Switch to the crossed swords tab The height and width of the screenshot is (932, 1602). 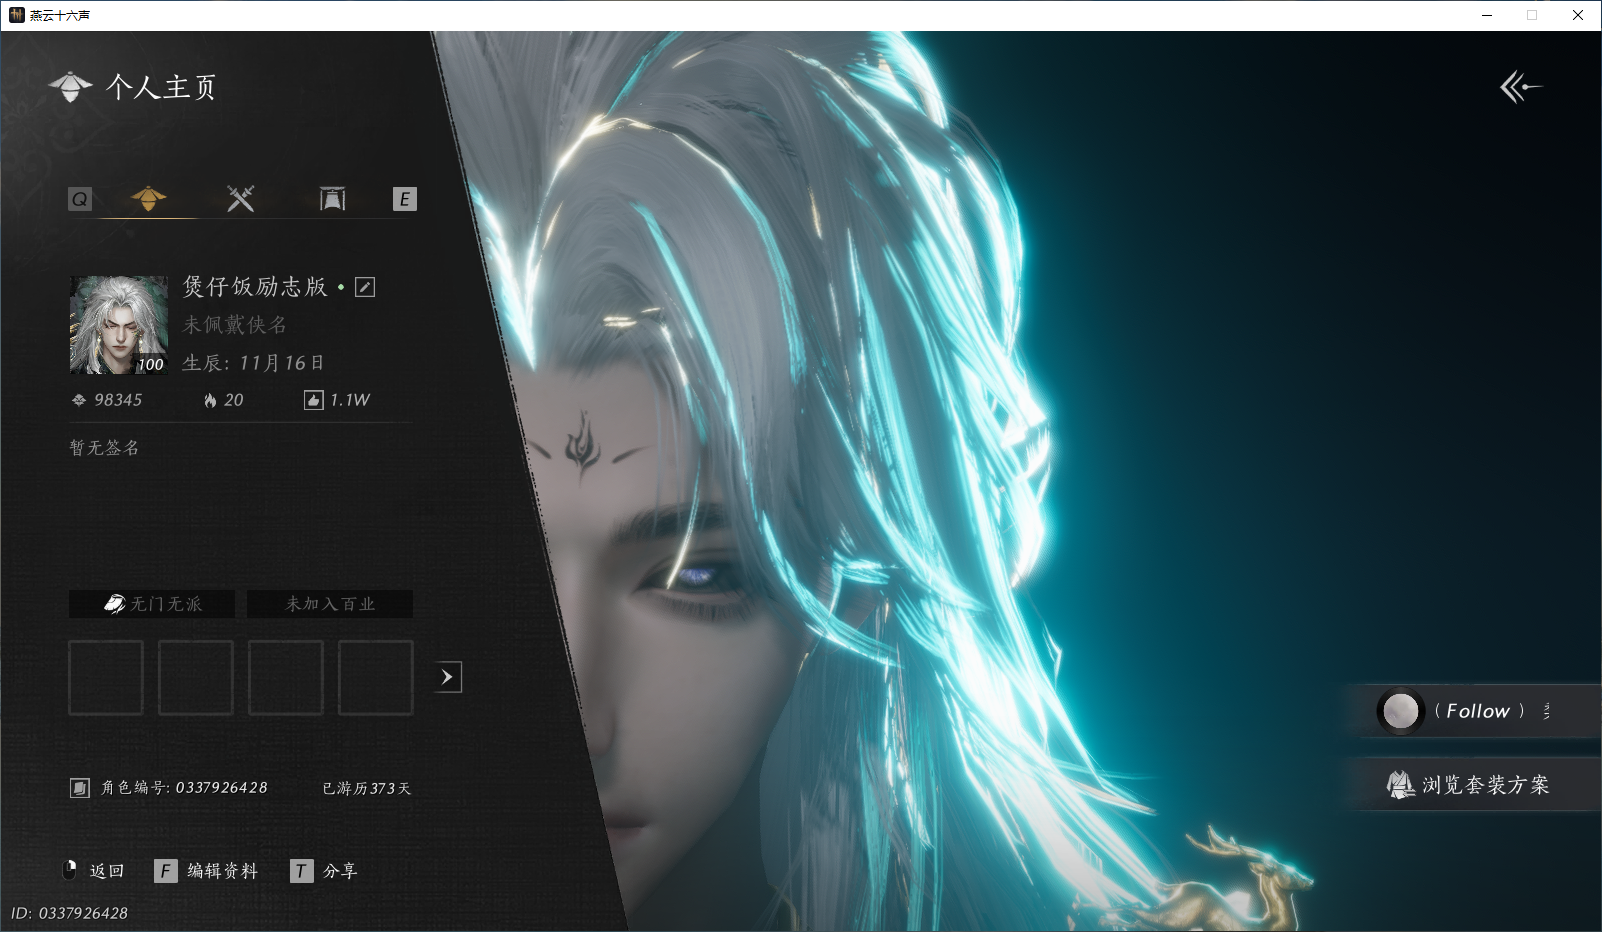[240, 198]
